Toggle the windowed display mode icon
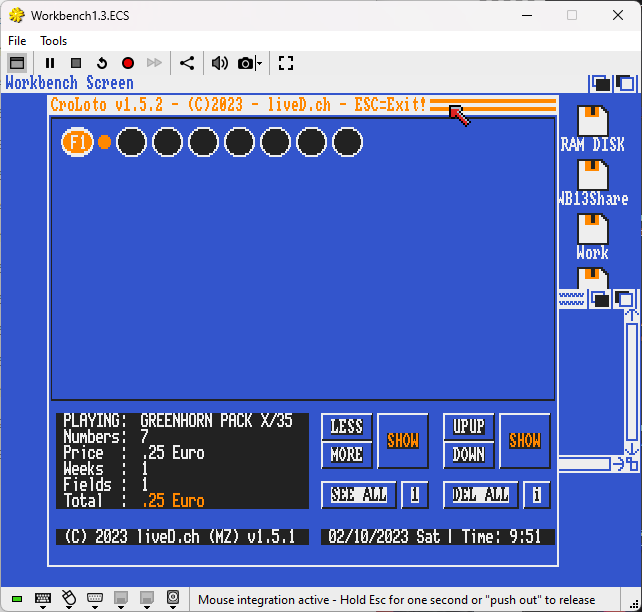This screenshot has width=642, height=612. [x=17, y=63]
